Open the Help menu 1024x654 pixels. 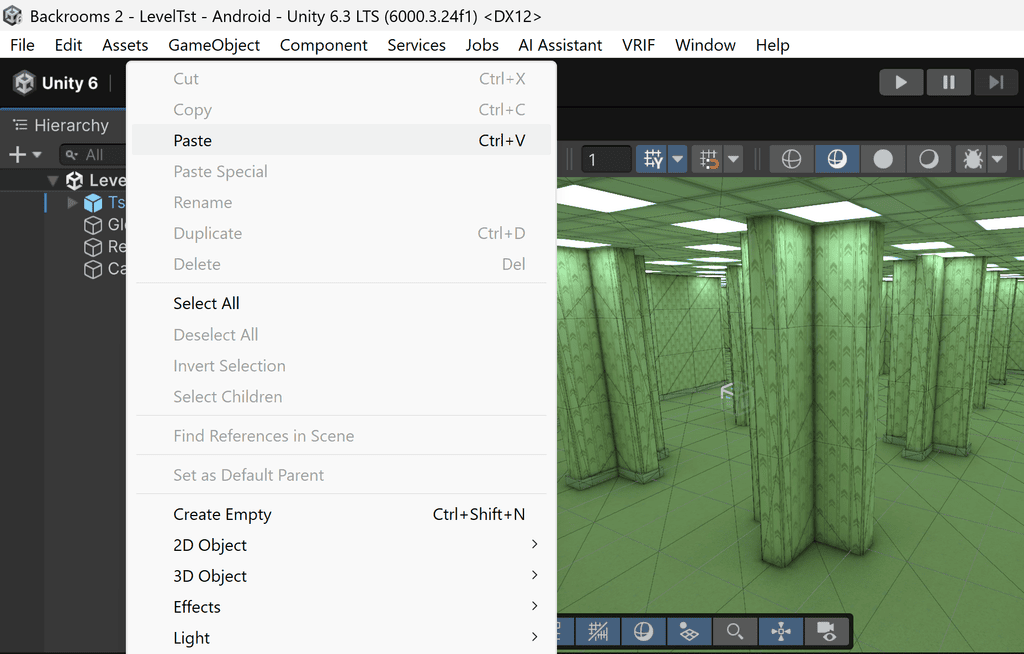(773, 45)
